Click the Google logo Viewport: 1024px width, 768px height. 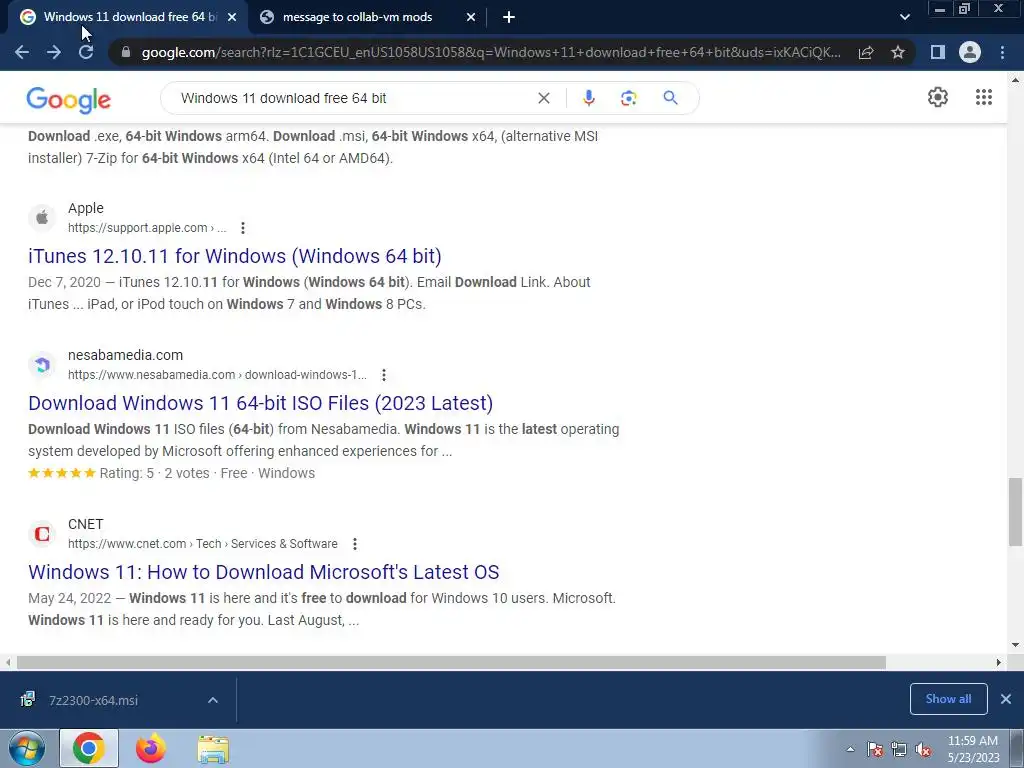point(69,100)
